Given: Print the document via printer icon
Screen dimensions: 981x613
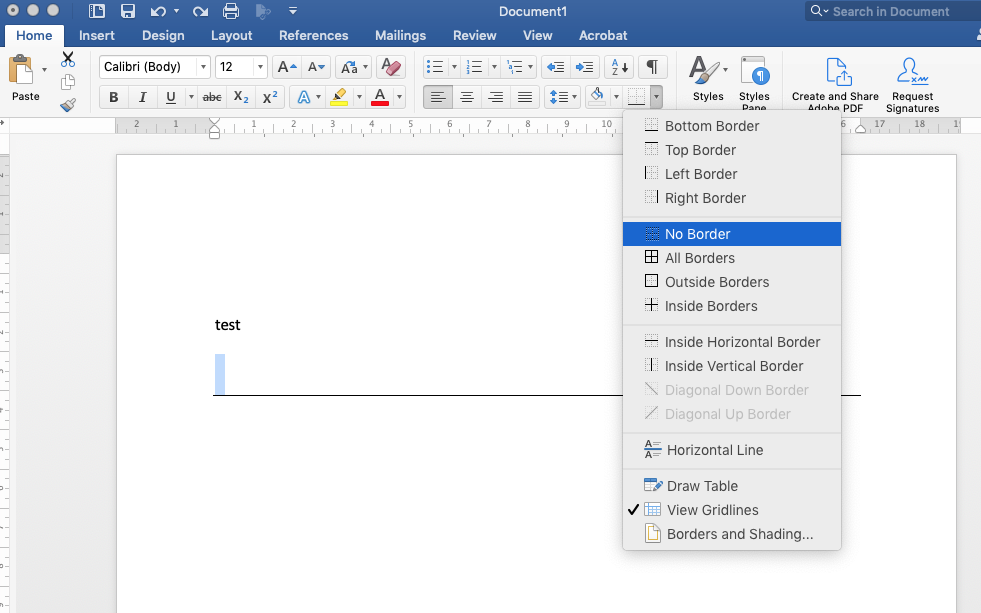Looking at the screenshot, I should (231, 11).
